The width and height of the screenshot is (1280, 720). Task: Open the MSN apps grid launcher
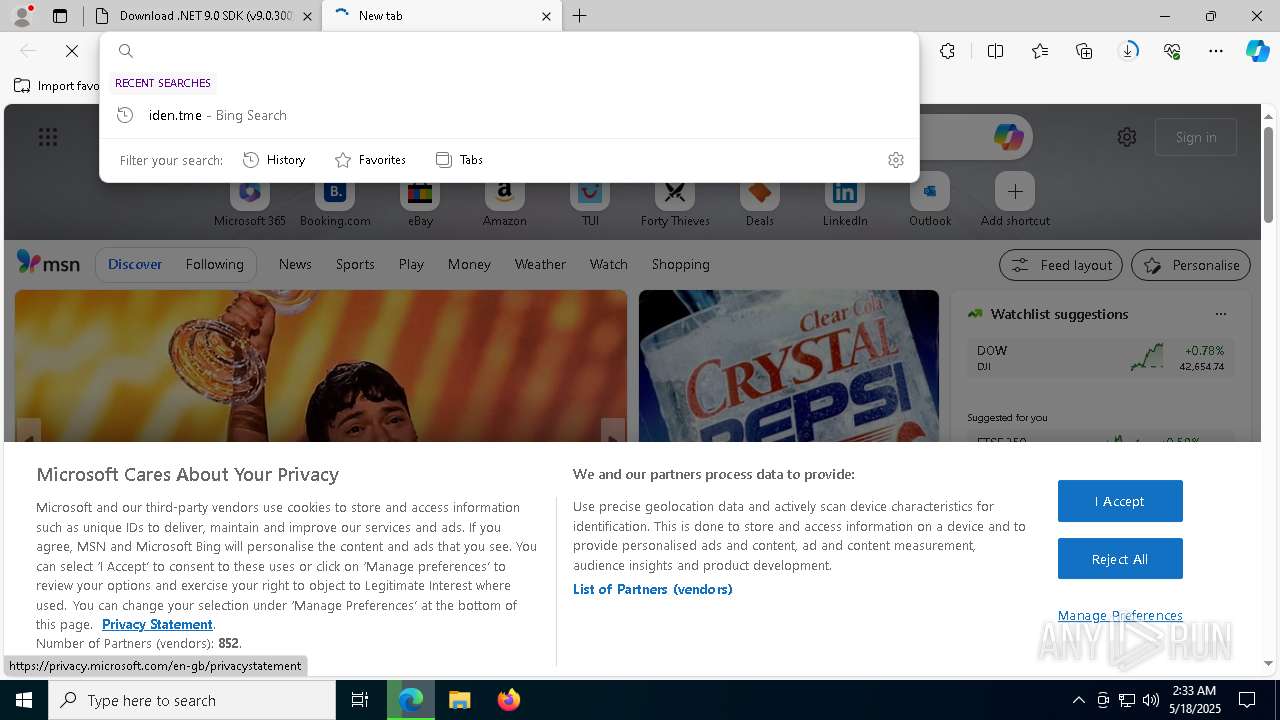point(48,137)
